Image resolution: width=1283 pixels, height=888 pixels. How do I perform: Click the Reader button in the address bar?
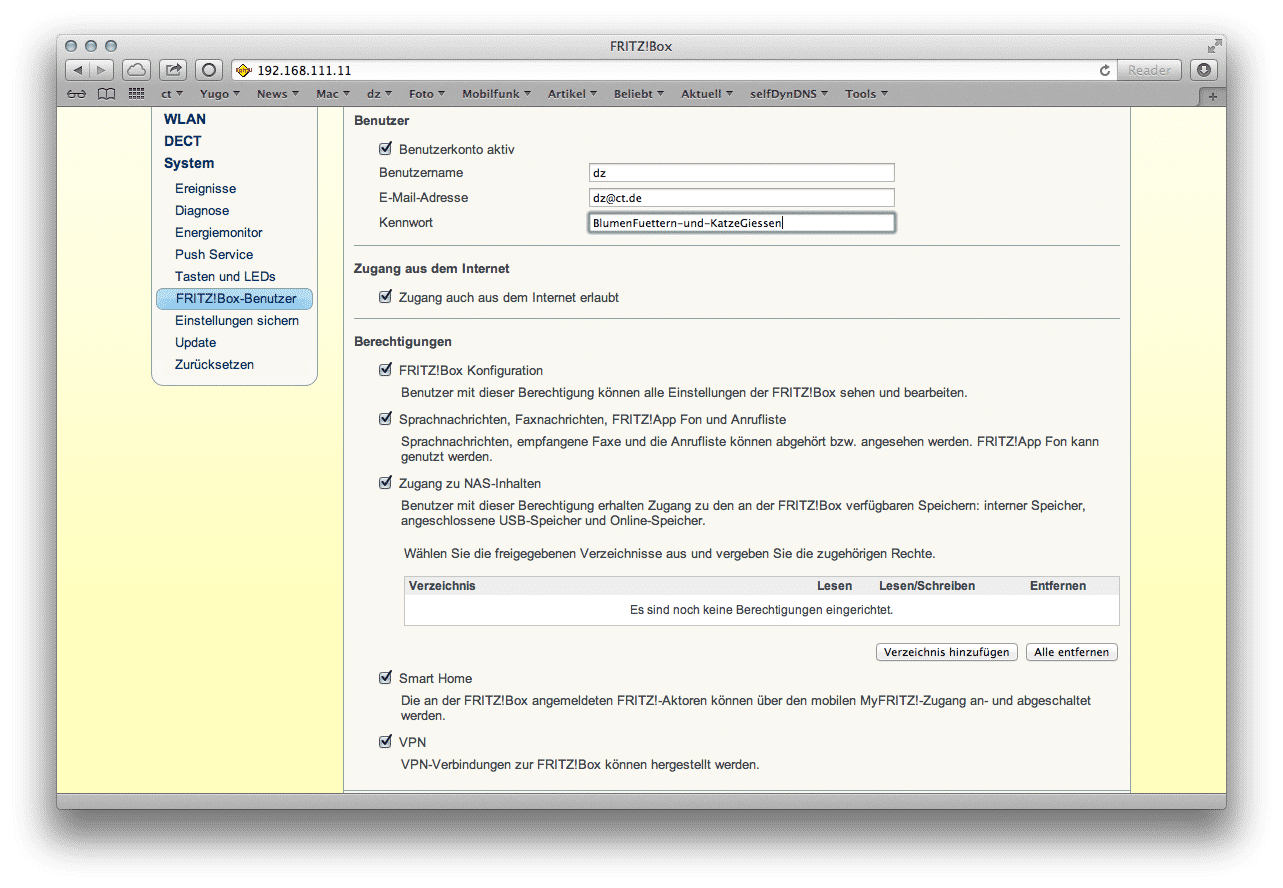point(1149,70)
